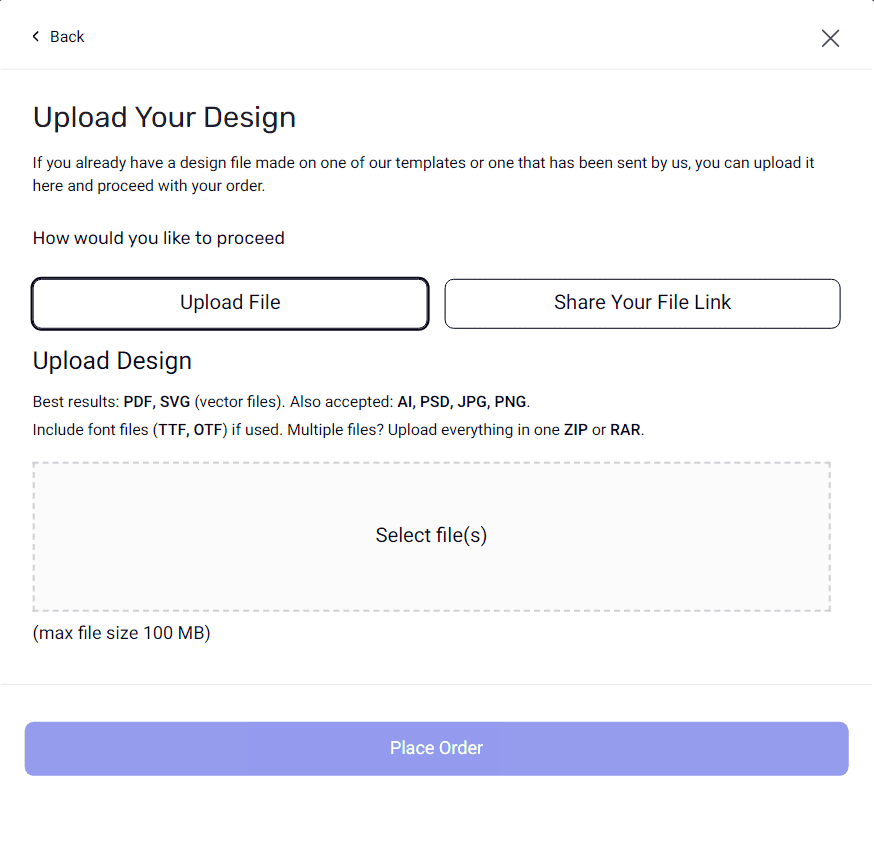Image resolution: width=874 pixels, height=850 pixels.
Task: Click the 'How would you like to proceed' text
Action: coord(159,238)
